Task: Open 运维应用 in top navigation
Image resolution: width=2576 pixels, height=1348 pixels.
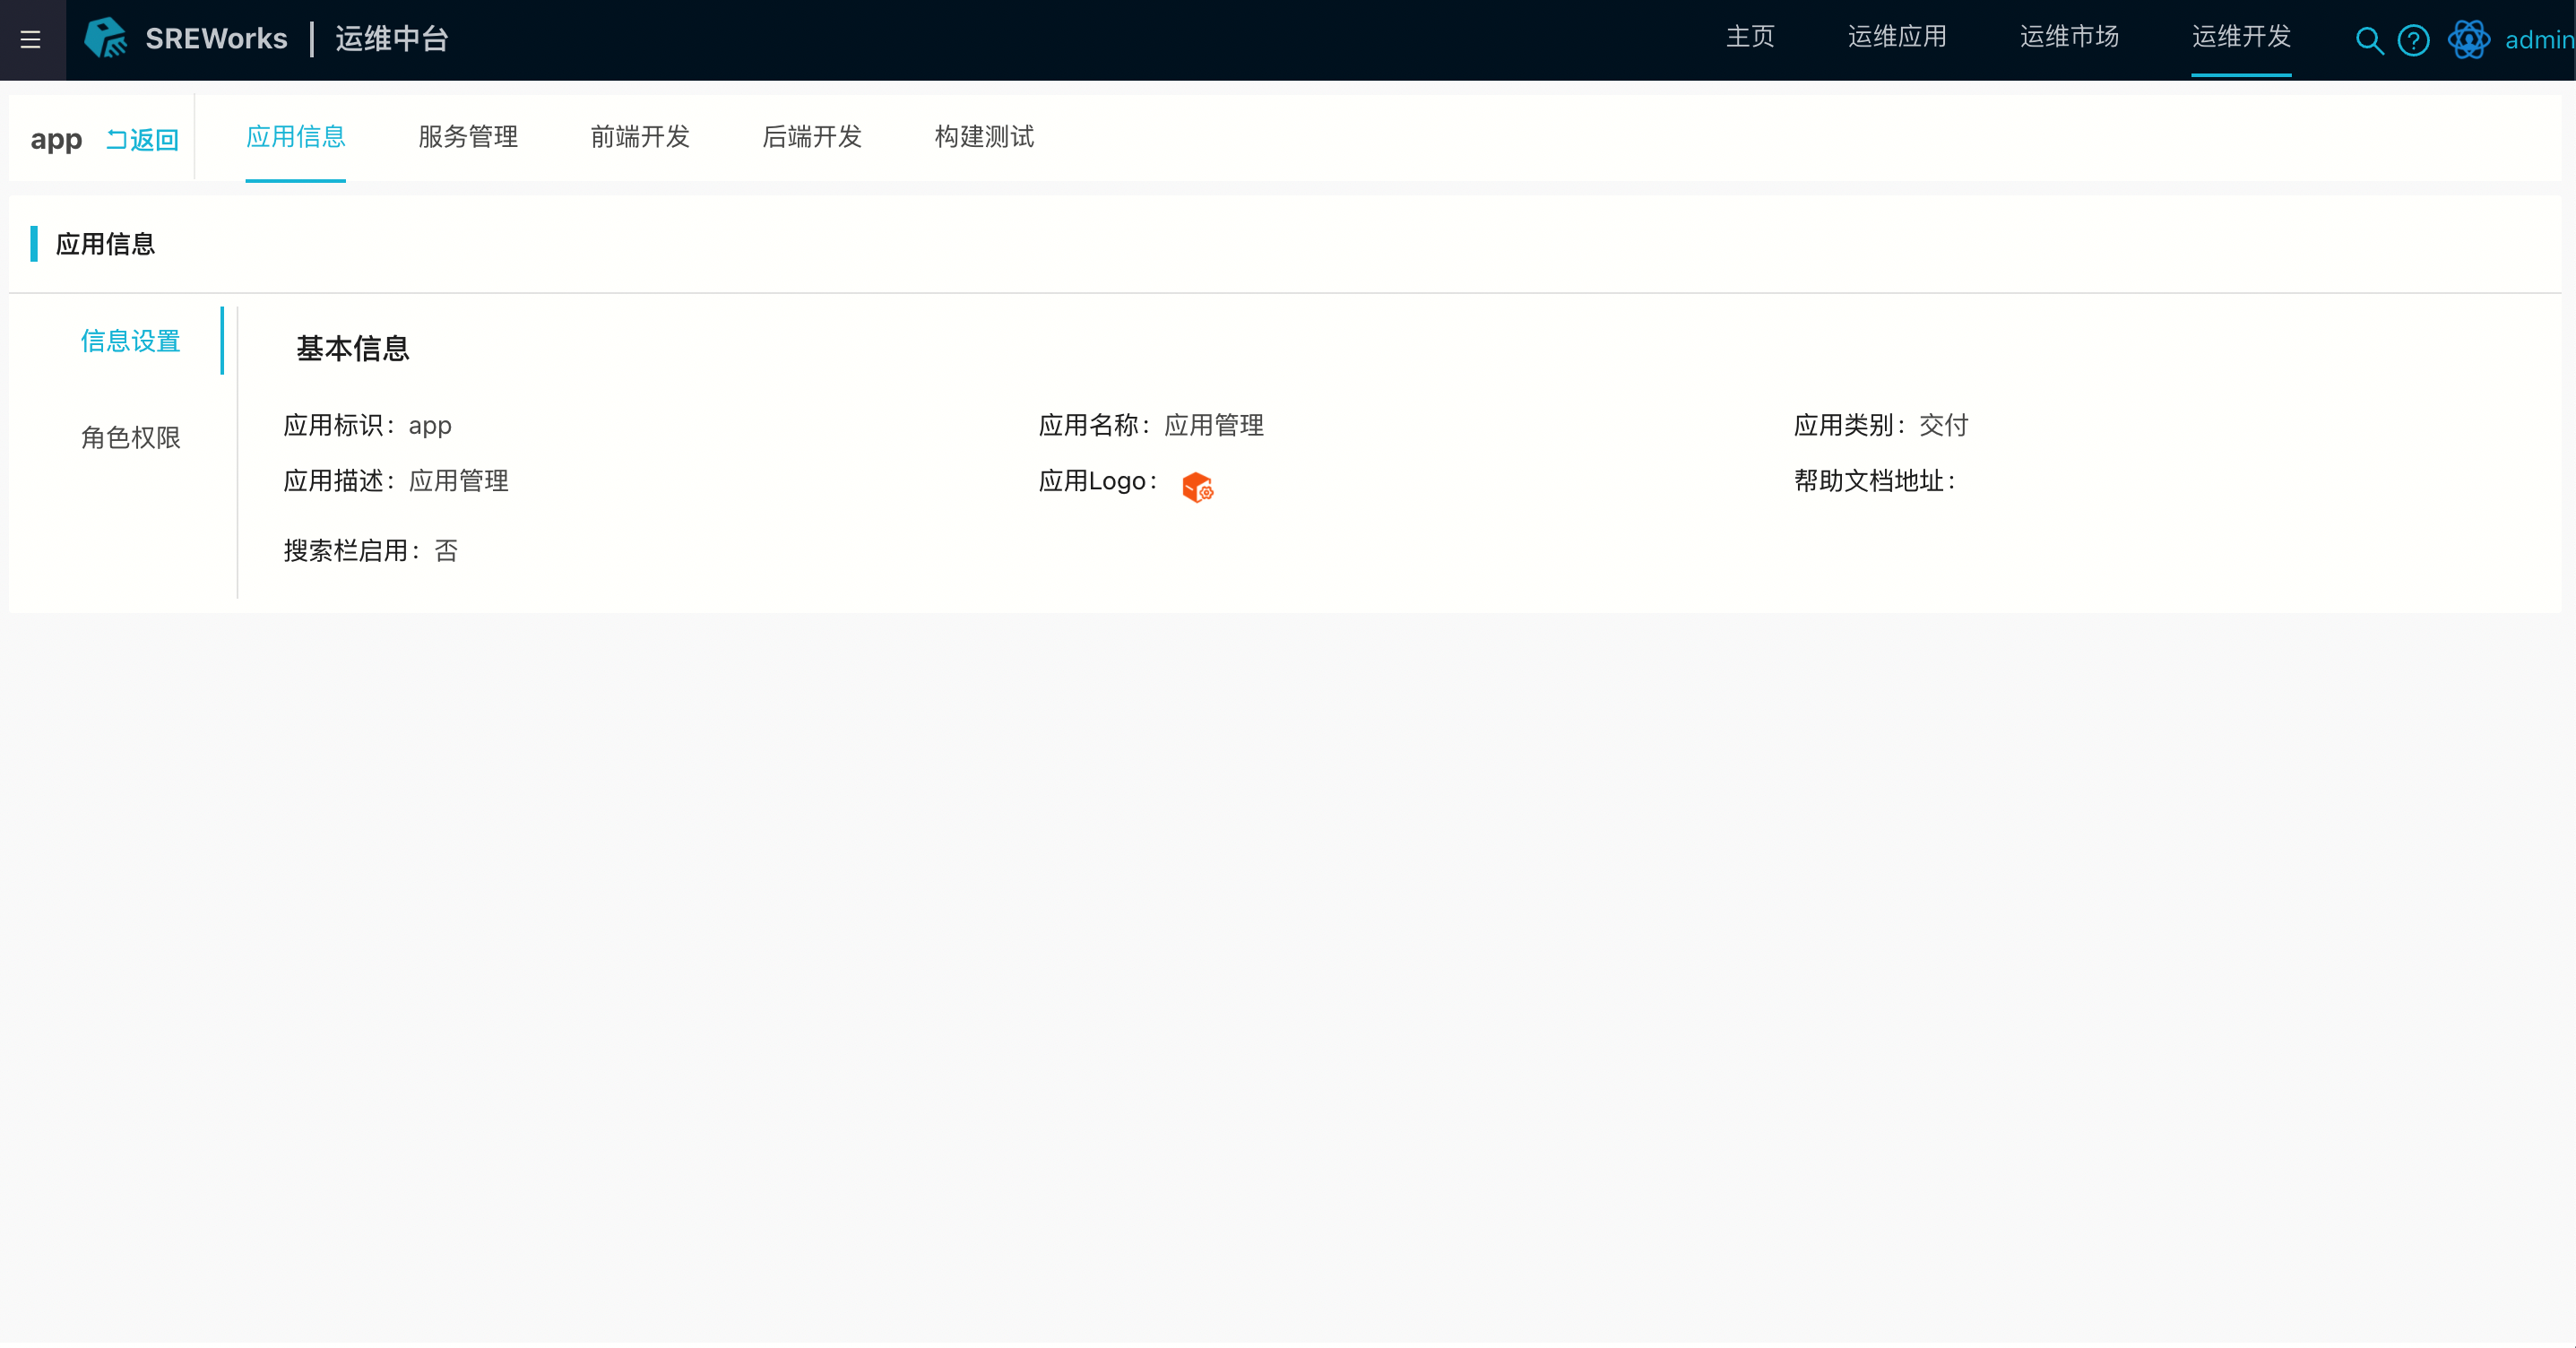Action: (x=1897, y=37)
